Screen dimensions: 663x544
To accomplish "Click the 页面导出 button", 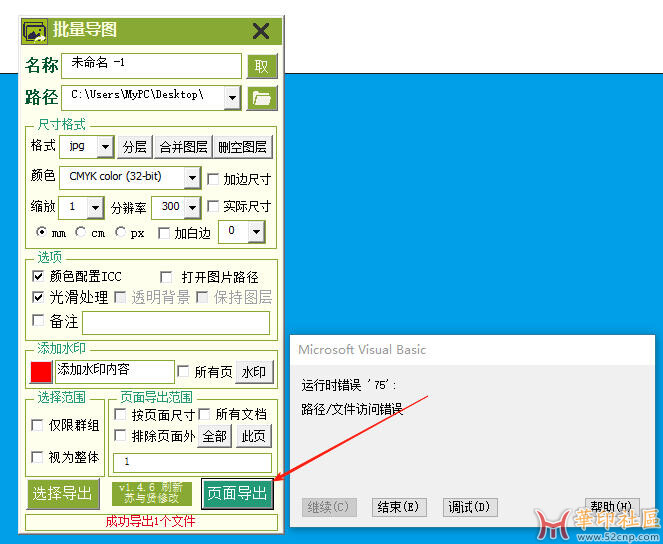I will click(x=237, y=493).
